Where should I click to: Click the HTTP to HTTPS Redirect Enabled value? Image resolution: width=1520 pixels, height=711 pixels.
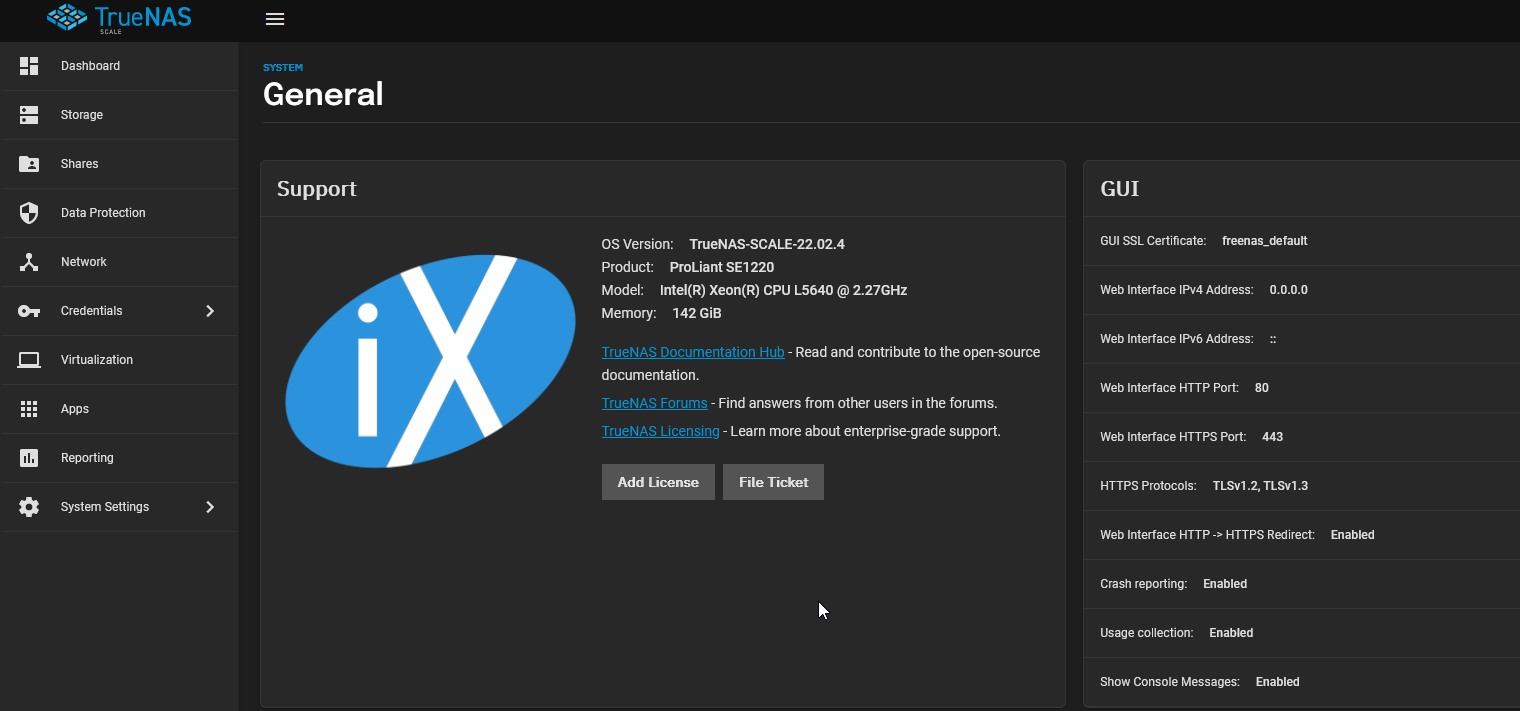(x=1353, y=535)
